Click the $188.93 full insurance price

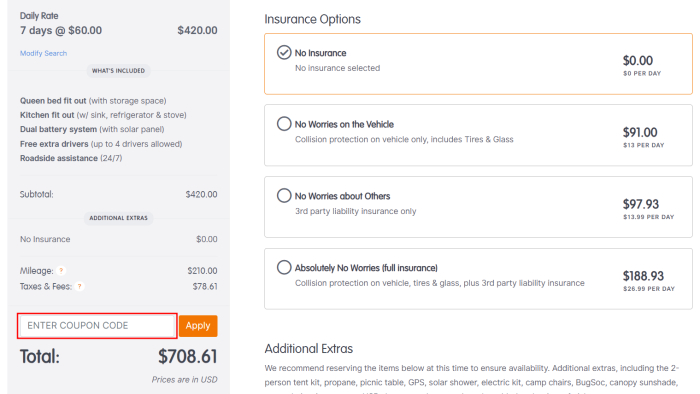pos(643,276)
